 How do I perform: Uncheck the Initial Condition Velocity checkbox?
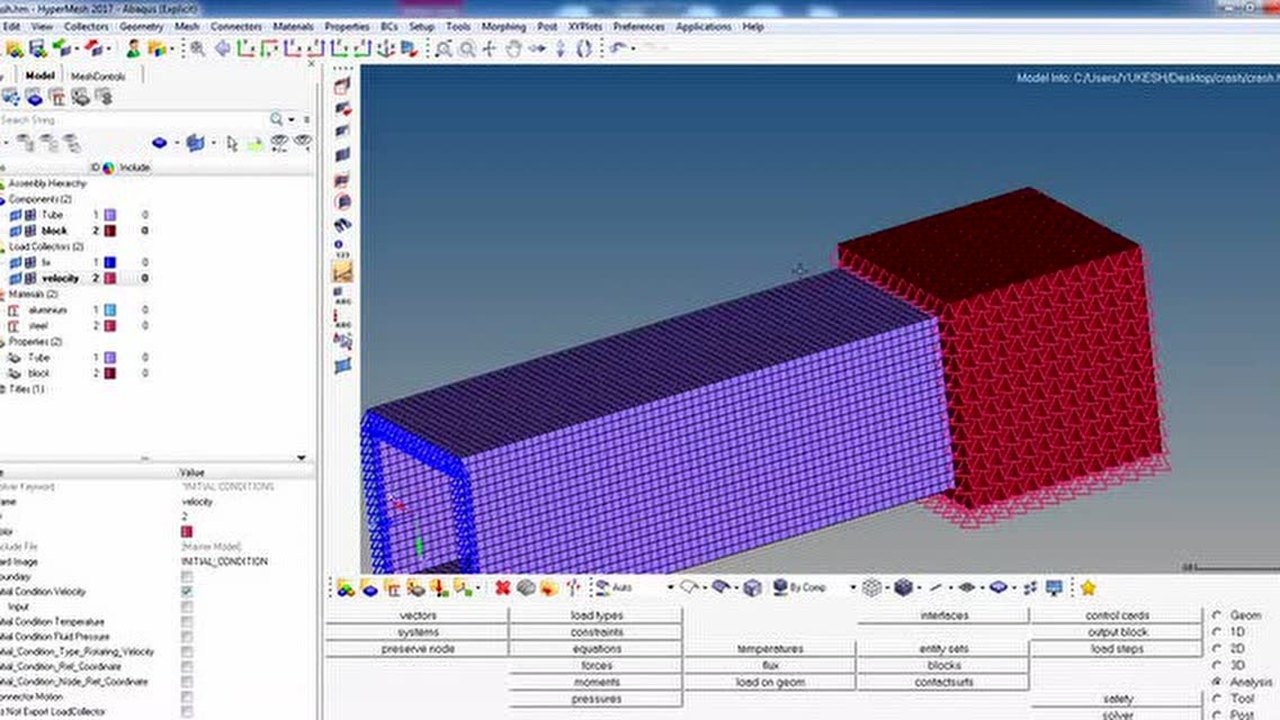click(x=187, y=592)
